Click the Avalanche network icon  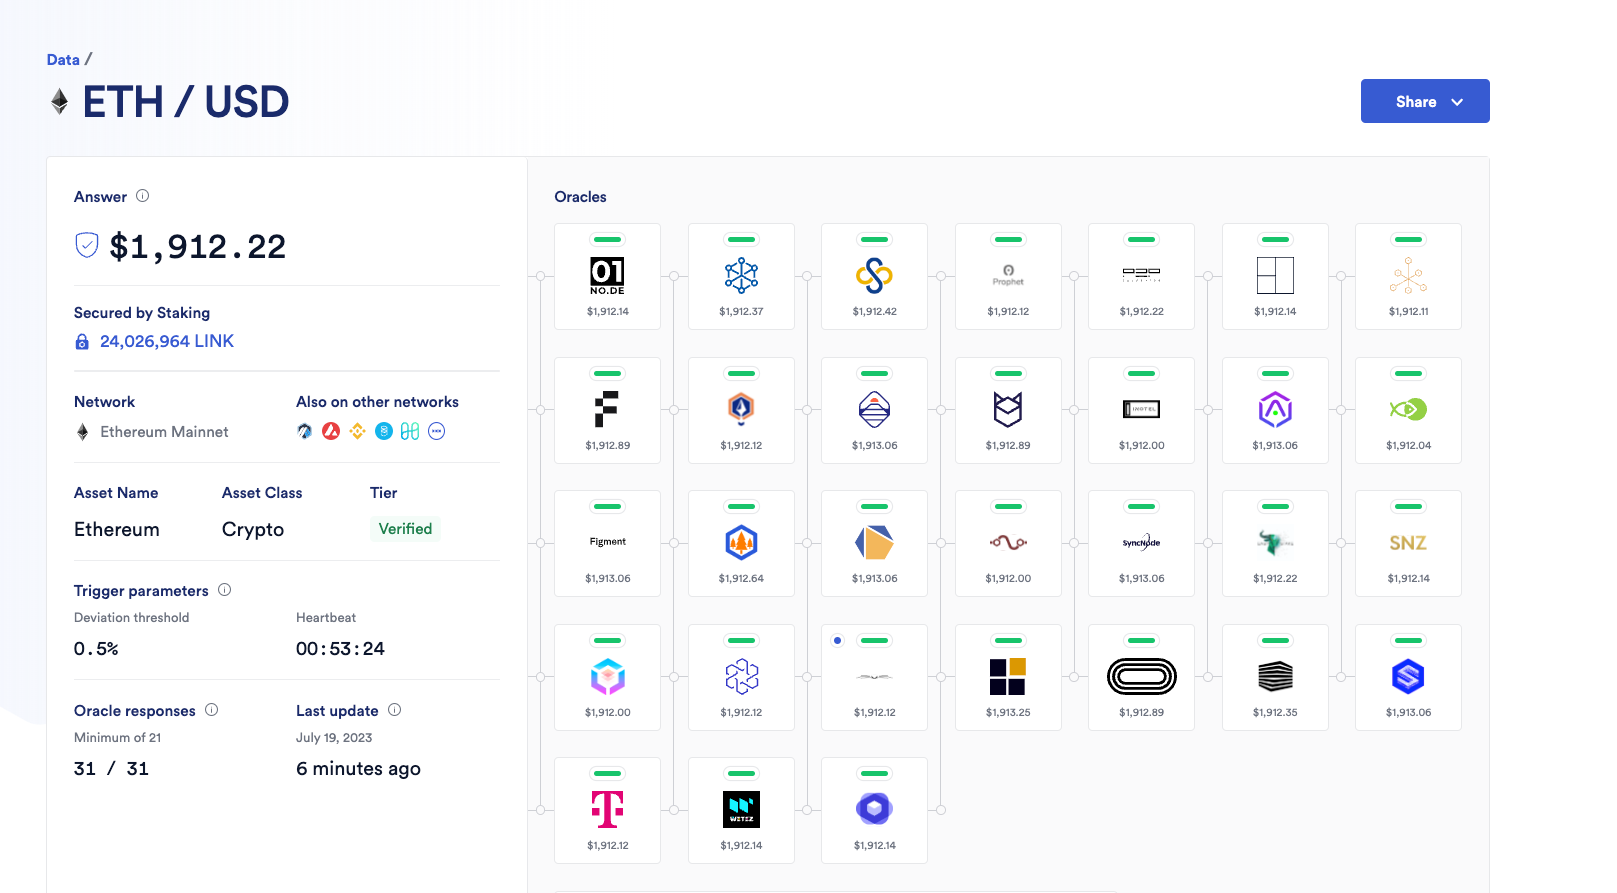tap(331, 431)
